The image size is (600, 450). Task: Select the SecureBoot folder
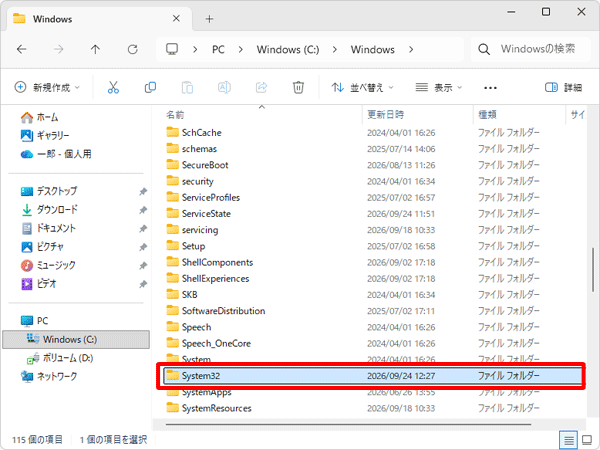[x=205, y=165]
